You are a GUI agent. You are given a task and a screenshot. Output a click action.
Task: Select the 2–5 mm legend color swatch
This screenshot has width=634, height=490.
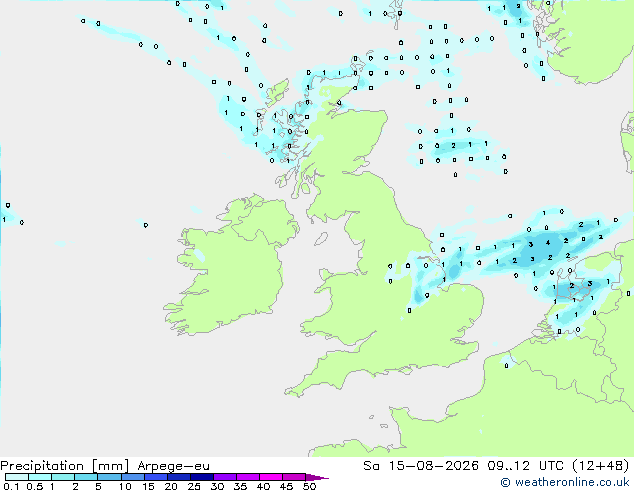point(86,477)
